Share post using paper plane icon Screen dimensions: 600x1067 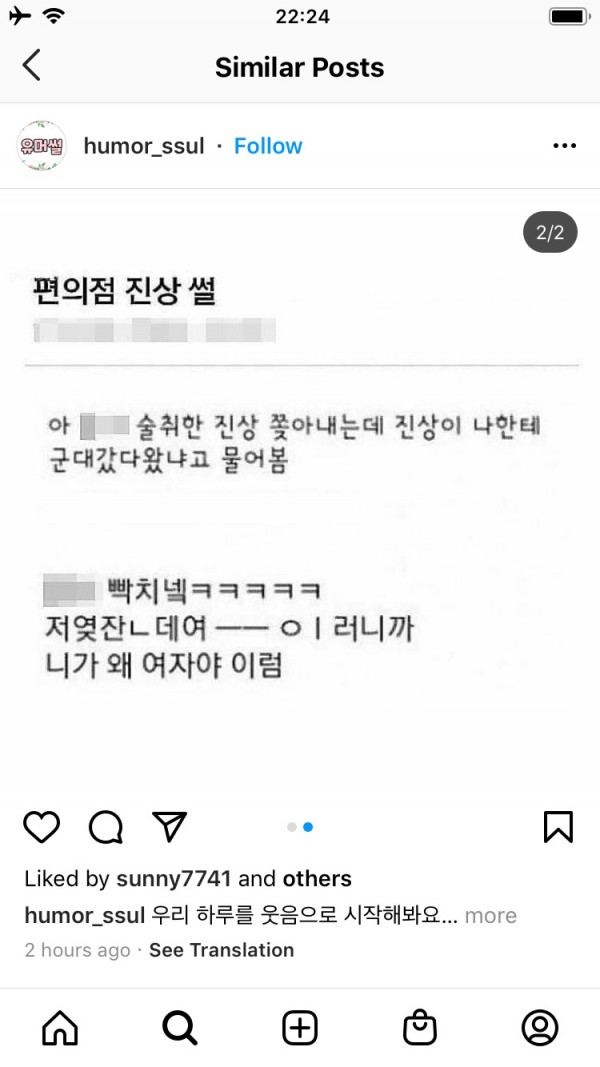169,827
